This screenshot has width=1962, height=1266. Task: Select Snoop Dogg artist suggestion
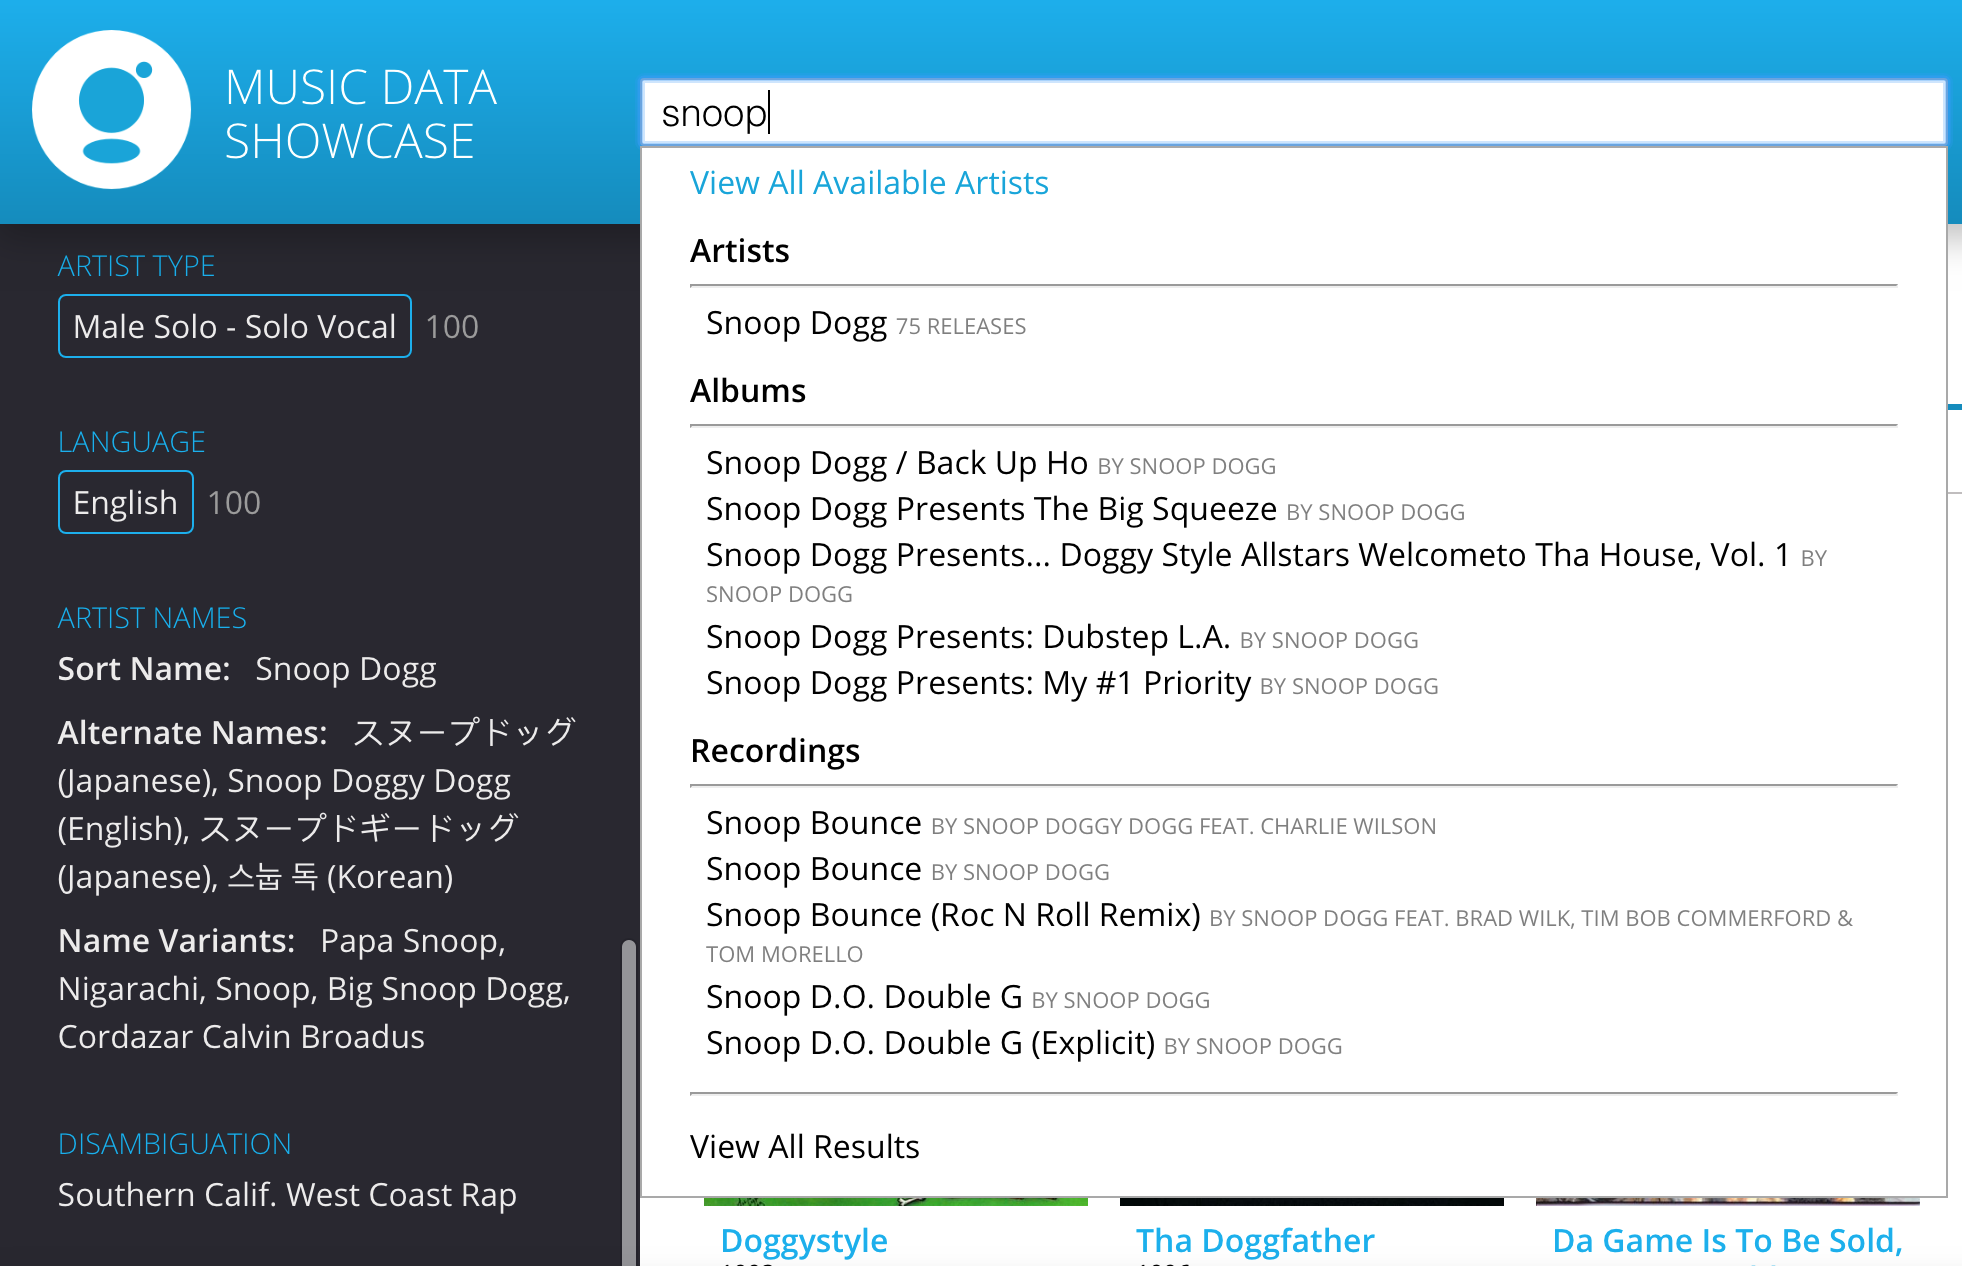click(796, 324)
